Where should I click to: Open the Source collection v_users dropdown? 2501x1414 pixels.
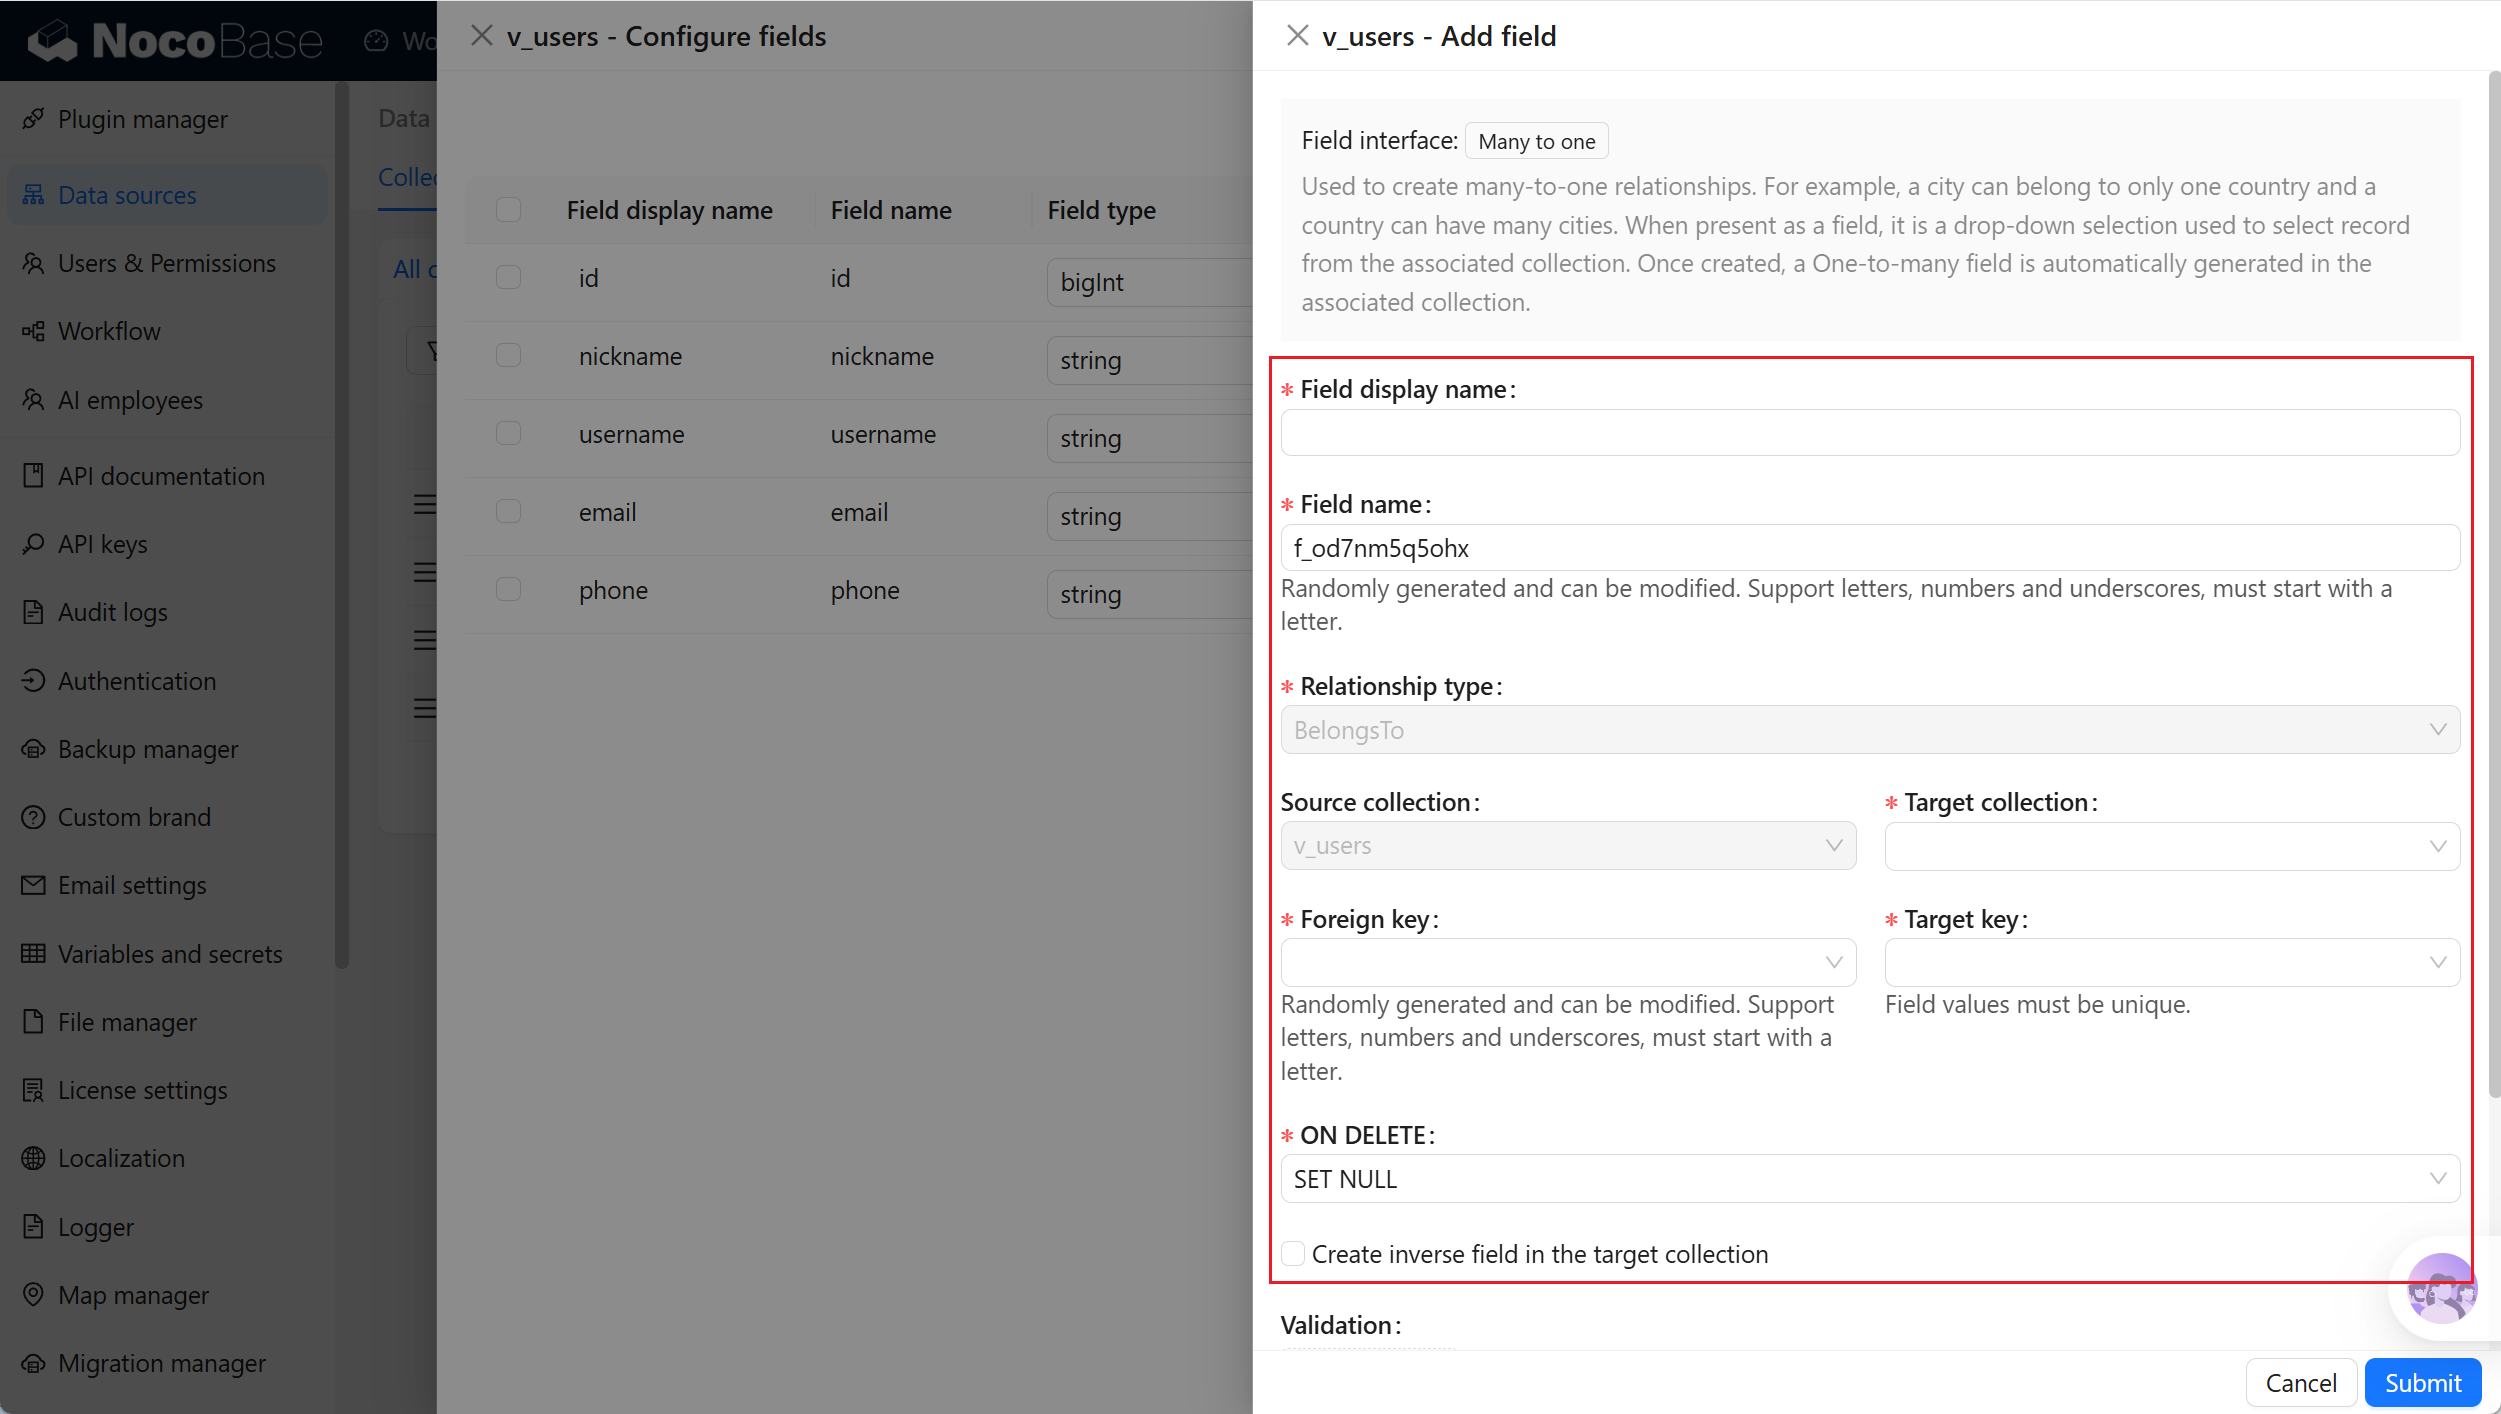click(1568, 846)
